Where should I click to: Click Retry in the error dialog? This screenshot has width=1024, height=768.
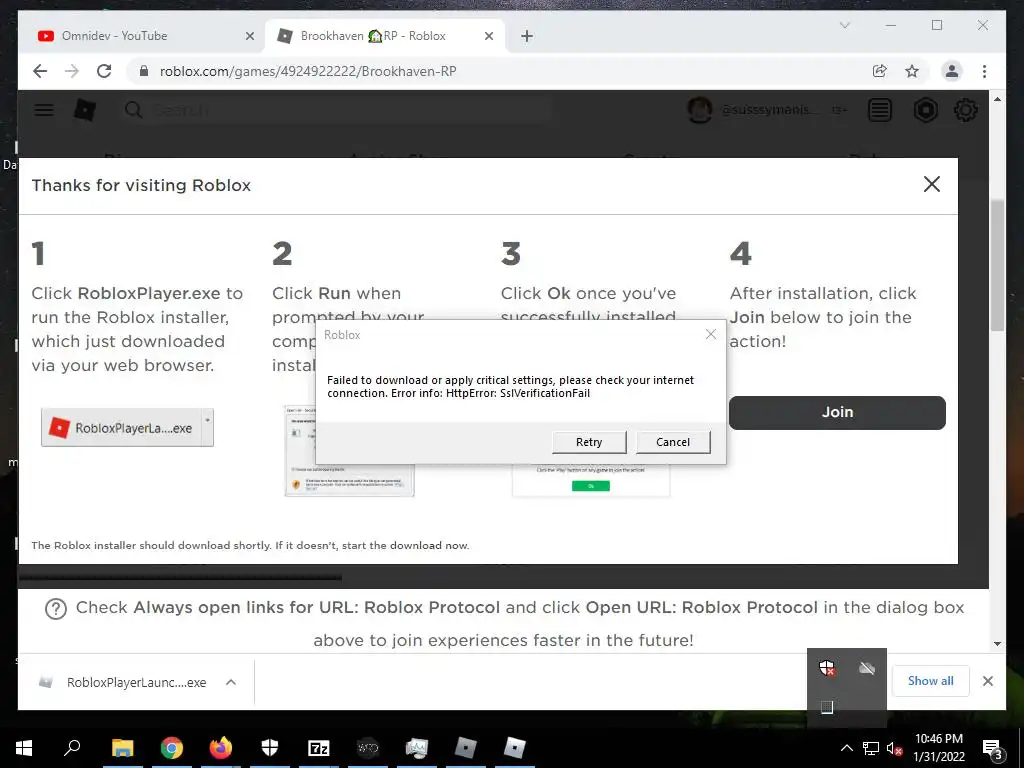tap(589, 442)
